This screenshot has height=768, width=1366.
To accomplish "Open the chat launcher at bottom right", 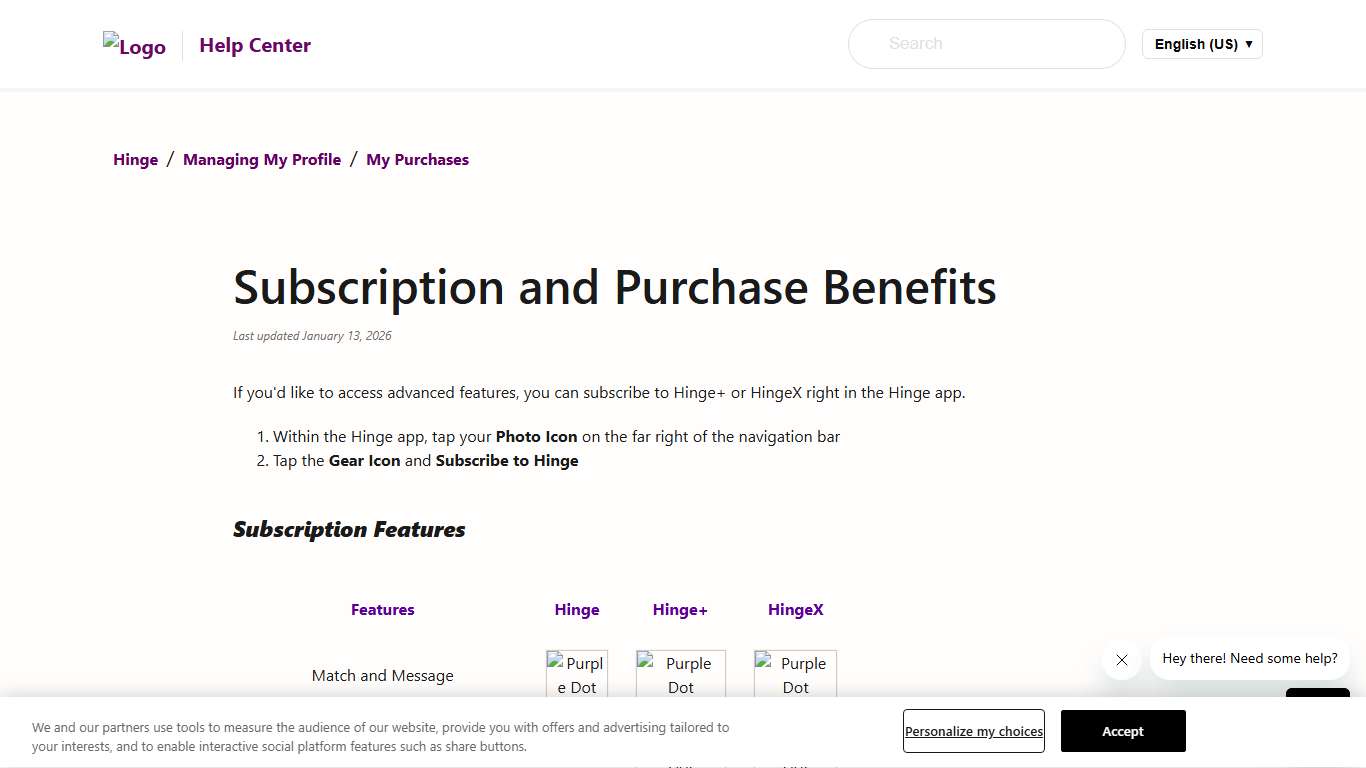I will pyautogui.click(x=1318, y=700).
